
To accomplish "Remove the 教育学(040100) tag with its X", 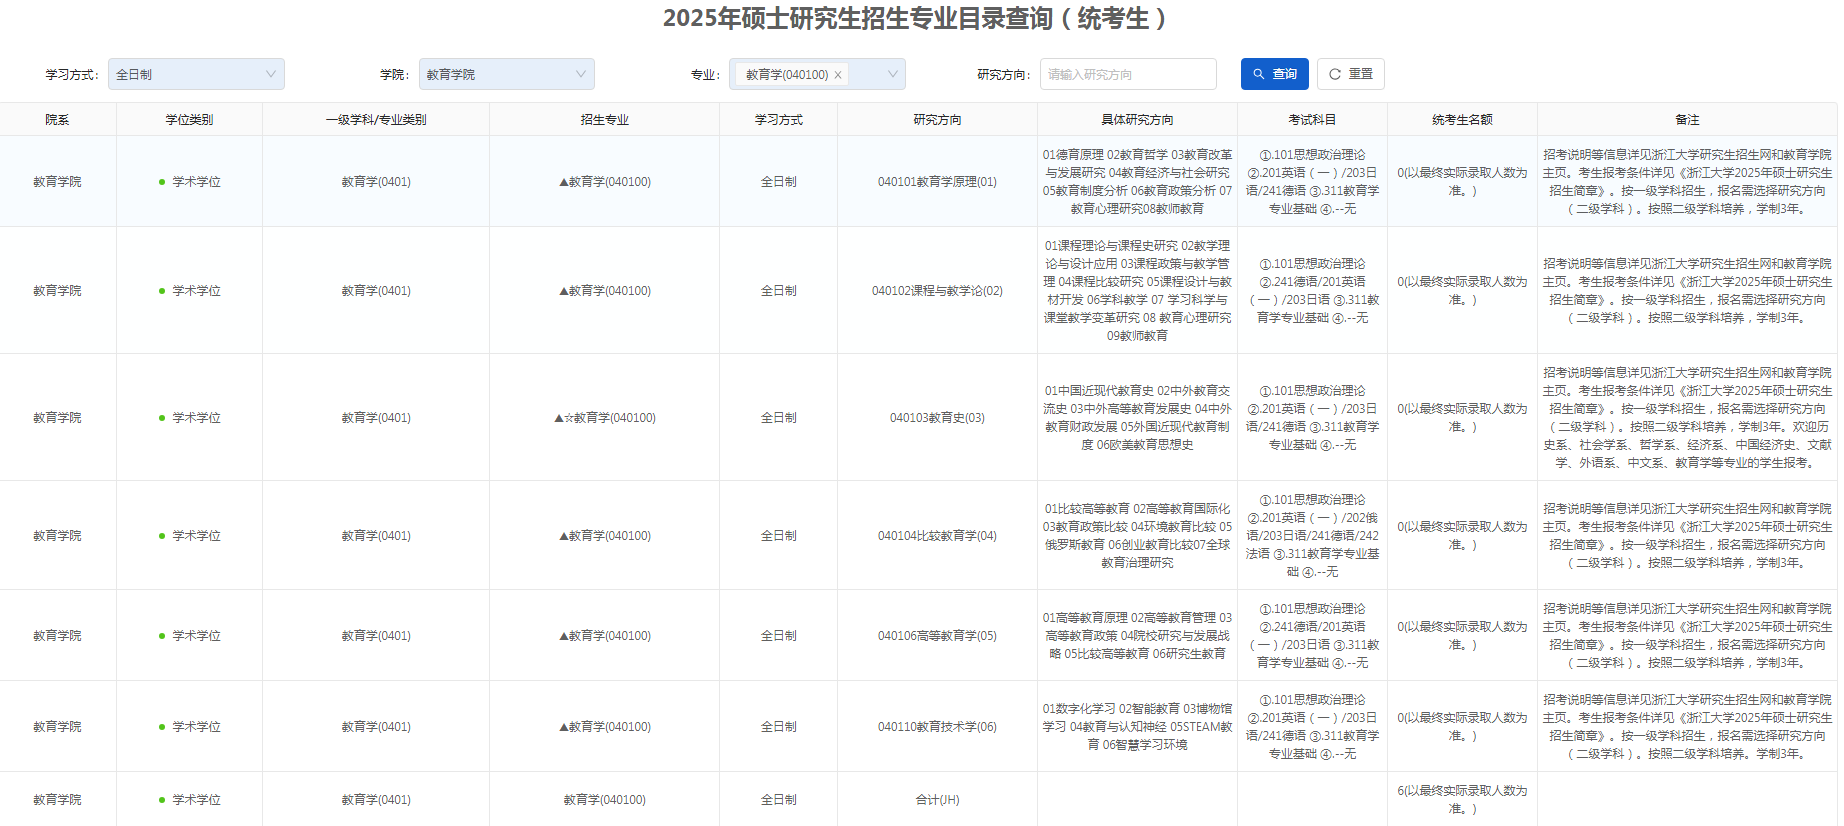I will tap(838, 75).
